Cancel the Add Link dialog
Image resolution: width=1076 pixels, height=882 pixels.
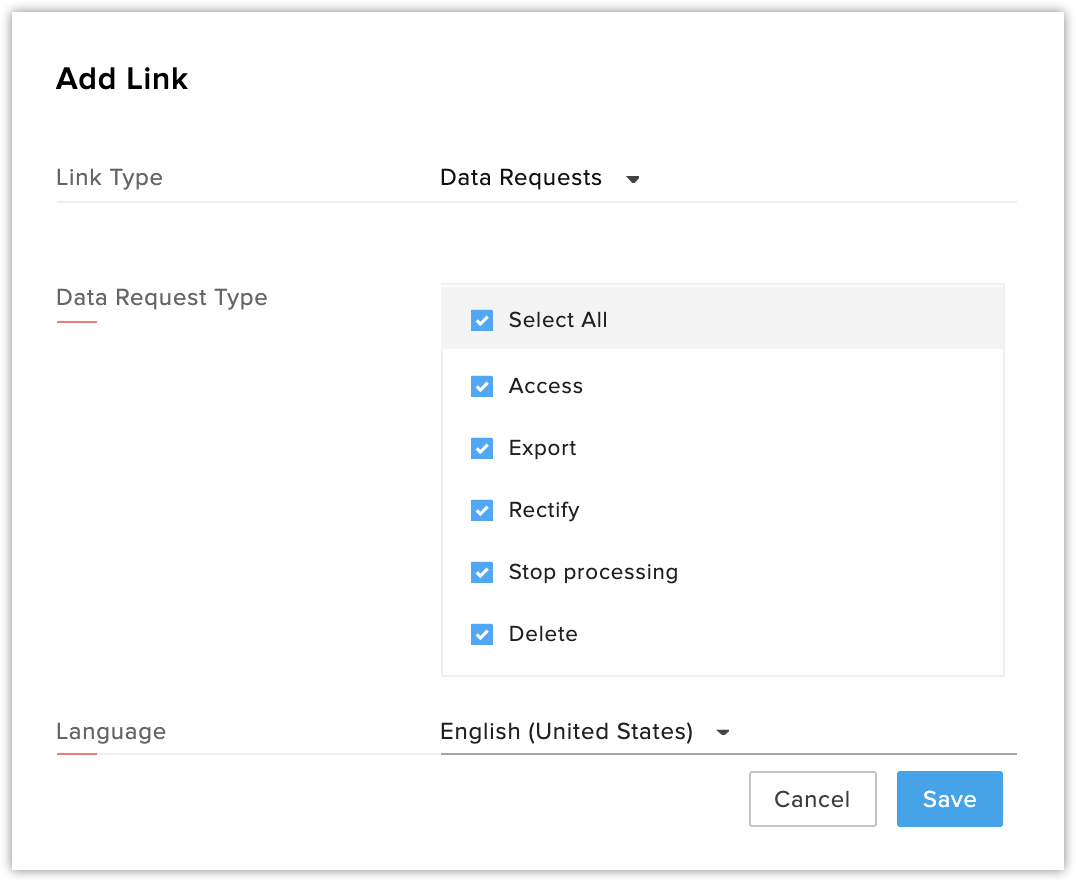[x=812, y=799]
